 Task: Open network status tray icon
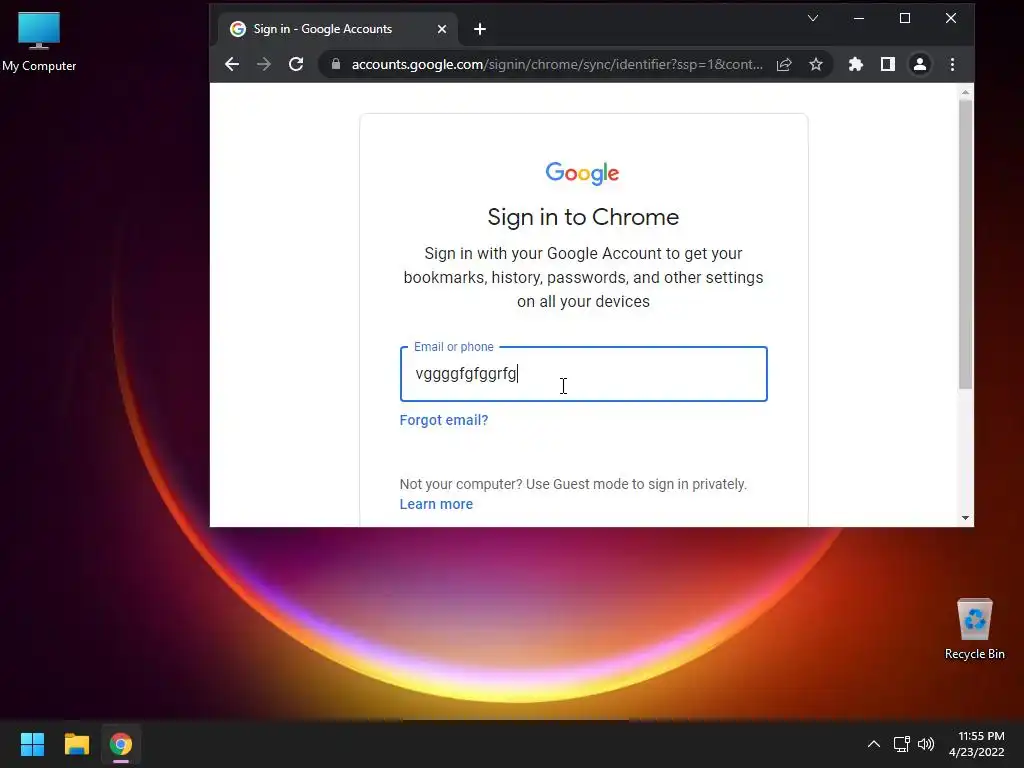tap(902, 744)
